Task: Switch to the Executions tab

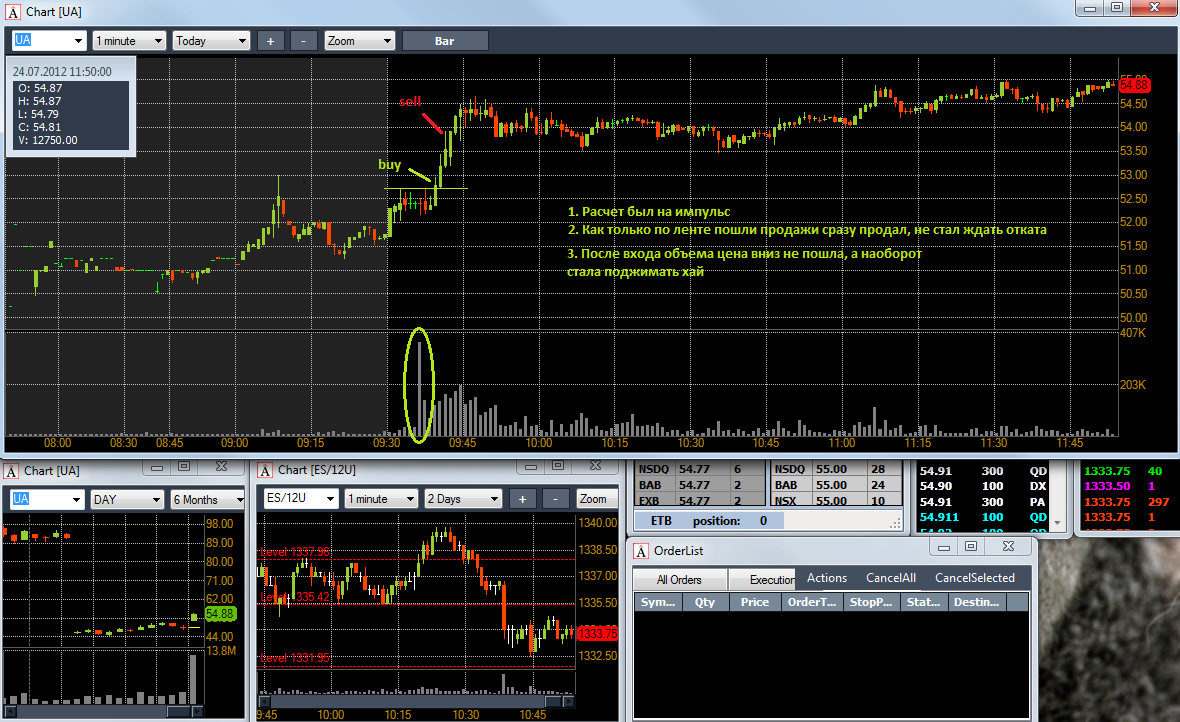Action: tap(763, 580)
